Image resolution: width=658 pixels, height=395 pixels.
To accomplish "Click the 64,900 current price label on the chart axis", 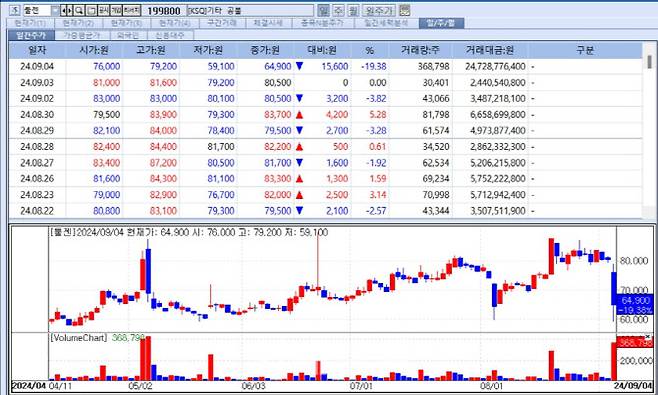I will tap(635, 301).
